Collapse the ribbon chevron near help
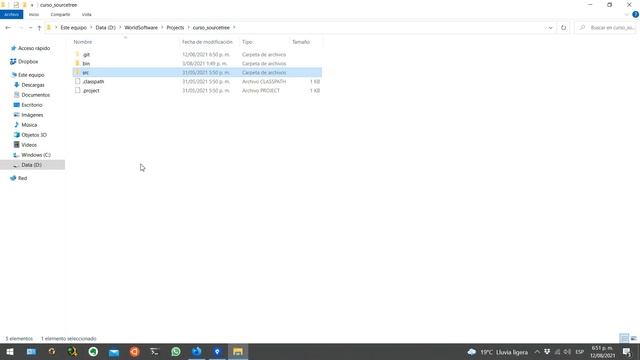The height and width of the screenshot is (360, 640). tap(627, 14)
